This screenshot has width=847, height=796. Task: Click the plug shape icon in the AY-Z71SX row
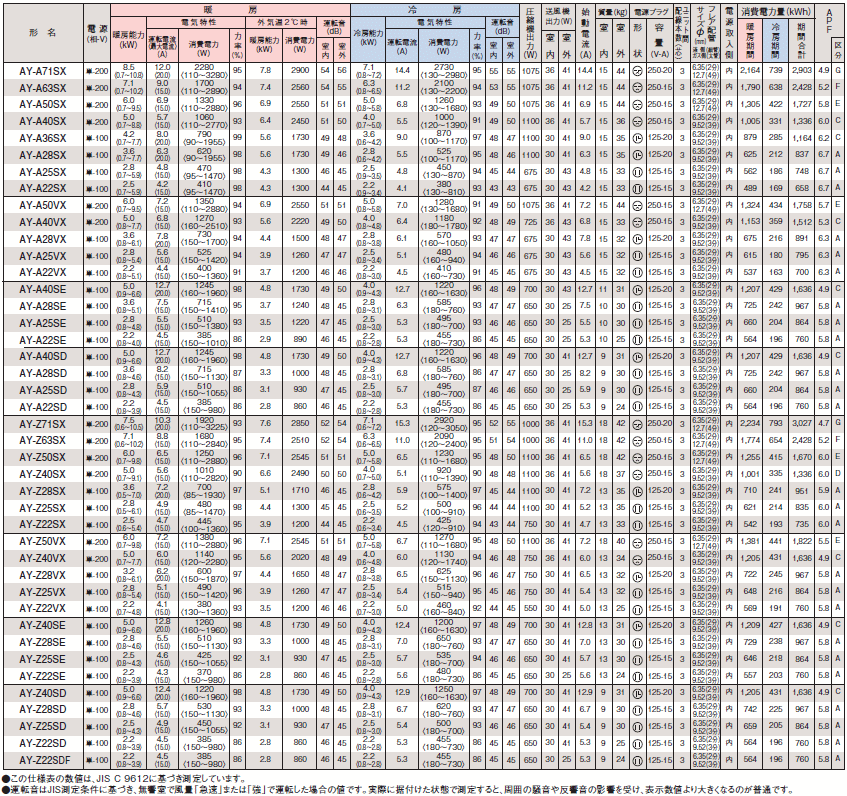click(x=637, y=424)
